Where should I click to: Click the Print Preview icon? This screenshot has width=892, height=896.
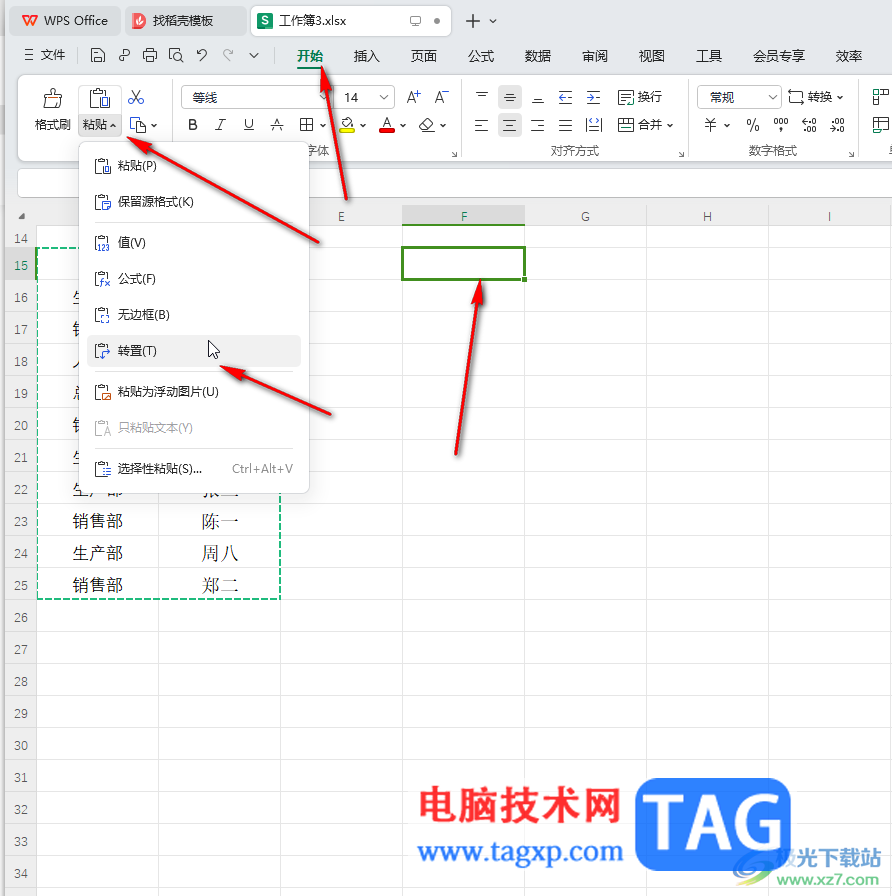[176, 55]
